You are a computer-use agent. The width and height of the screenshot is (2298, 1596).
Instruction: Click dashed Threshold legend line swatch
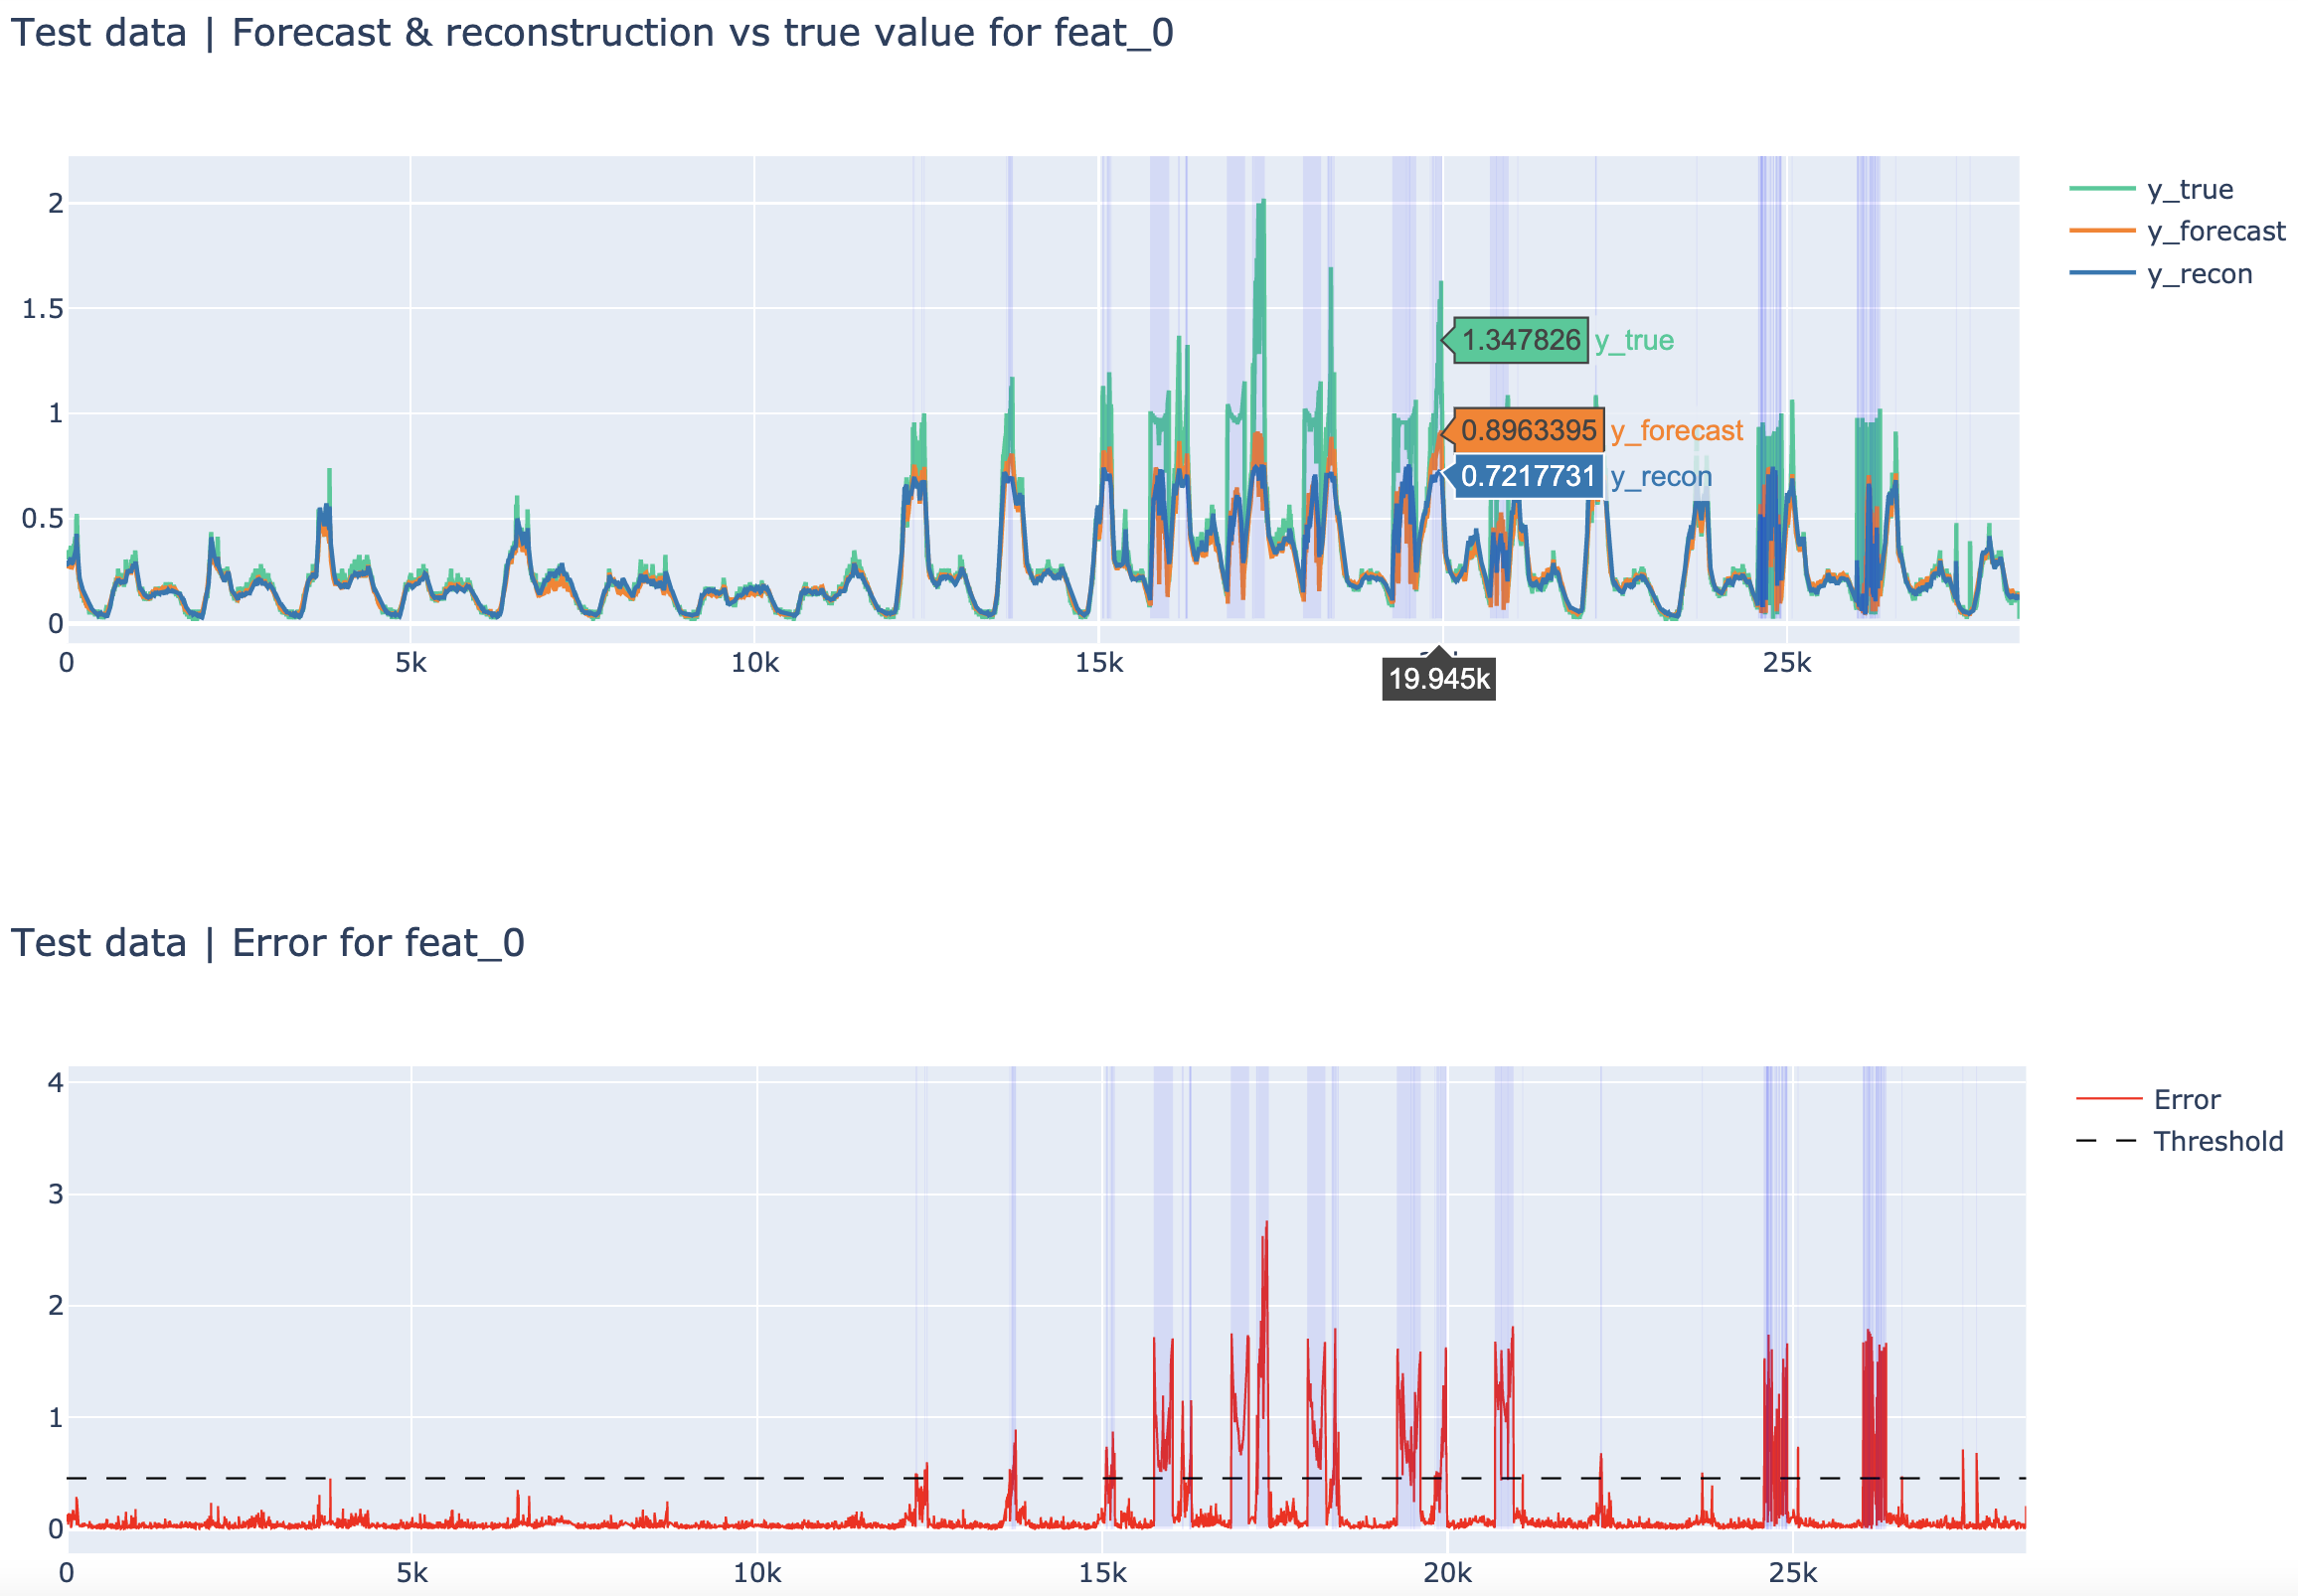click(2108, 1141)
